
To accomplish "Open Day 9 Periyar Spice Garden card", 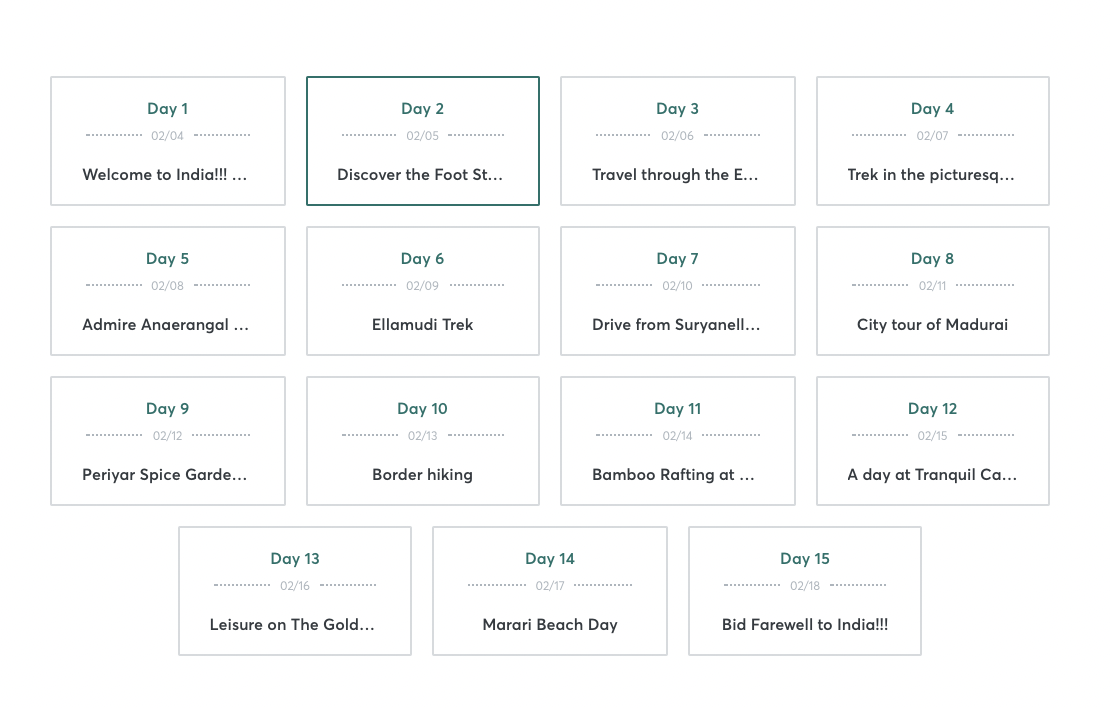I will [167, 441].
